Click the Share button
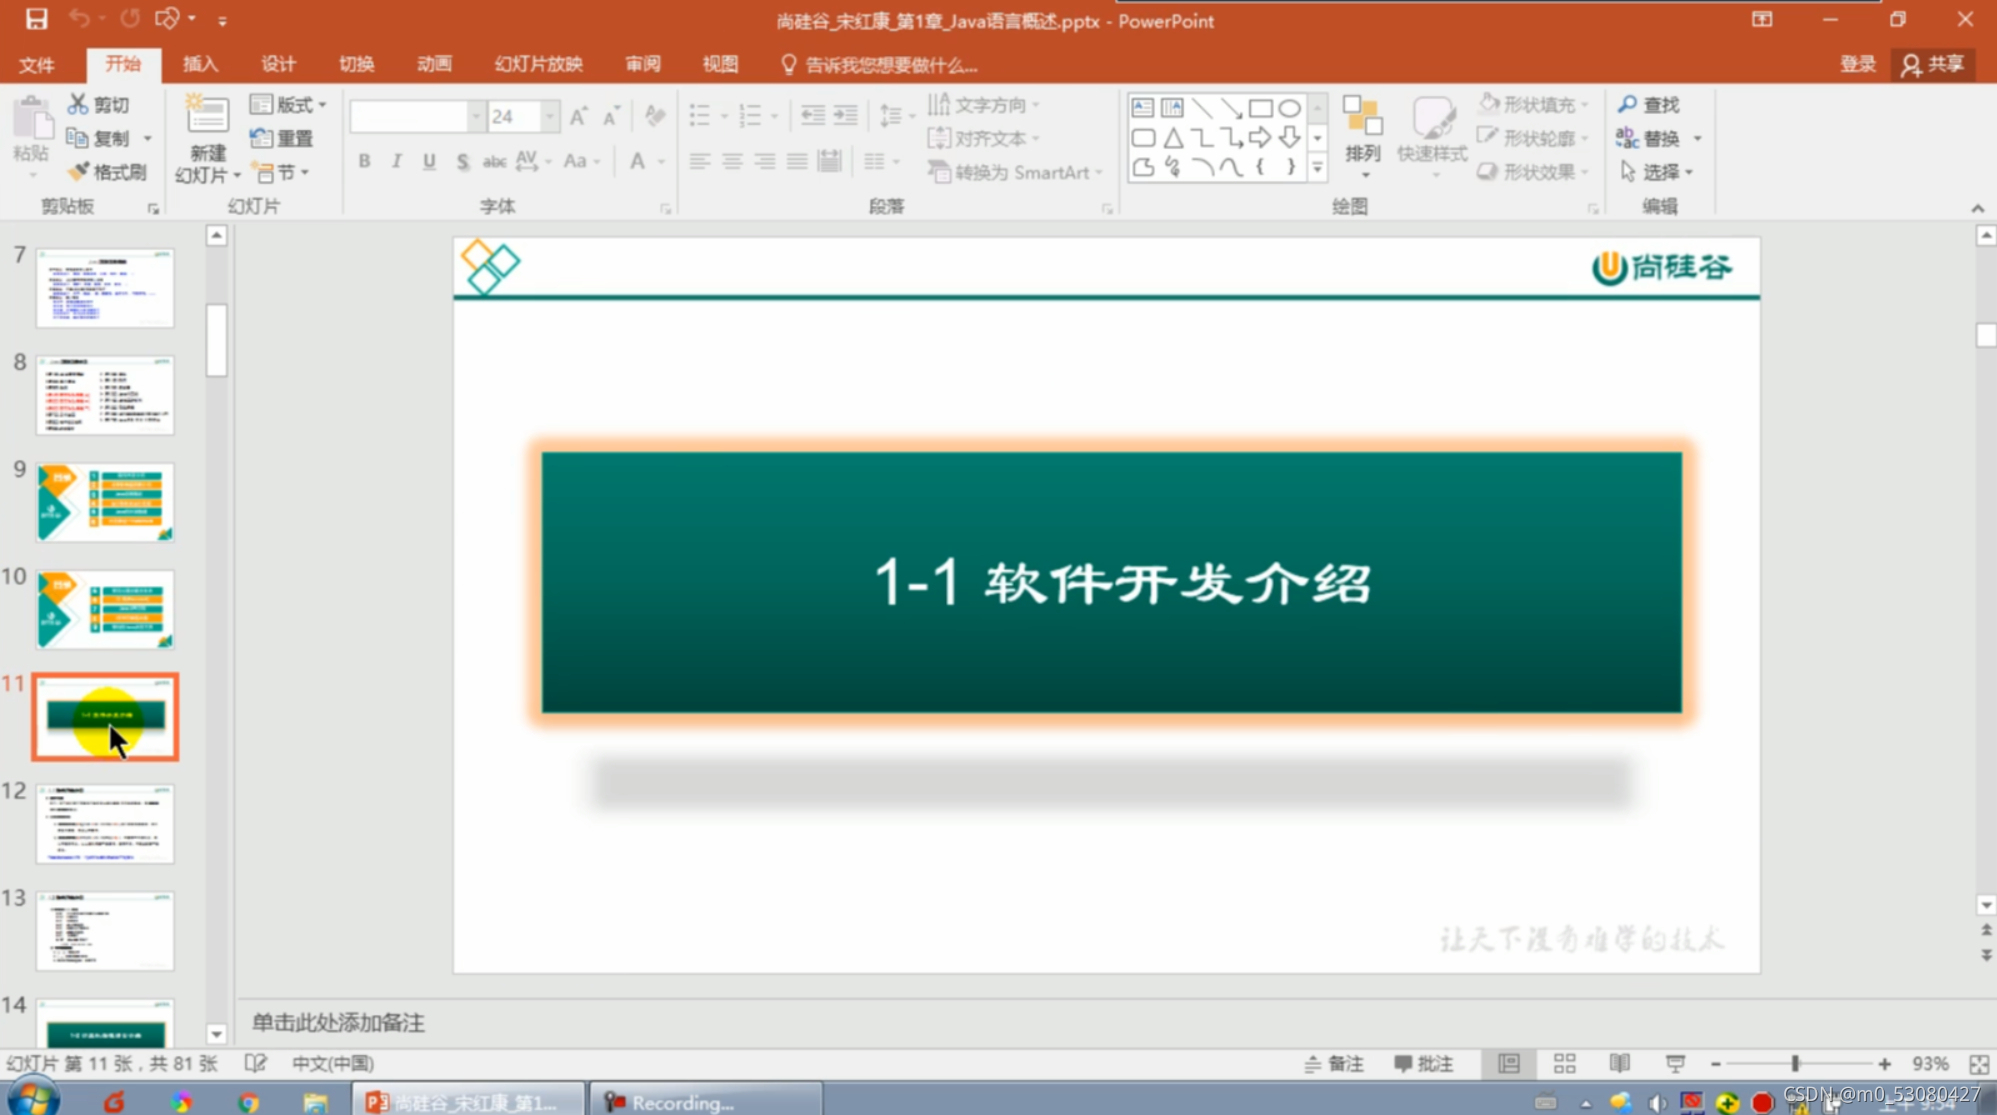The image size is (1997, 1115). point(1933,64)
